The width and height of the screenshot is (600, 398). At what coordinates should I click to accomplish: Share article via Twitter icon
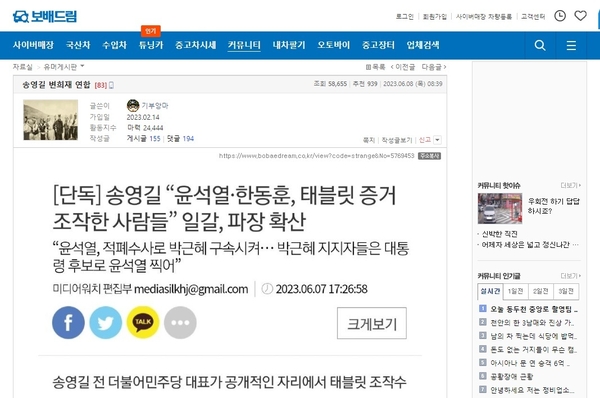(106, 323)
